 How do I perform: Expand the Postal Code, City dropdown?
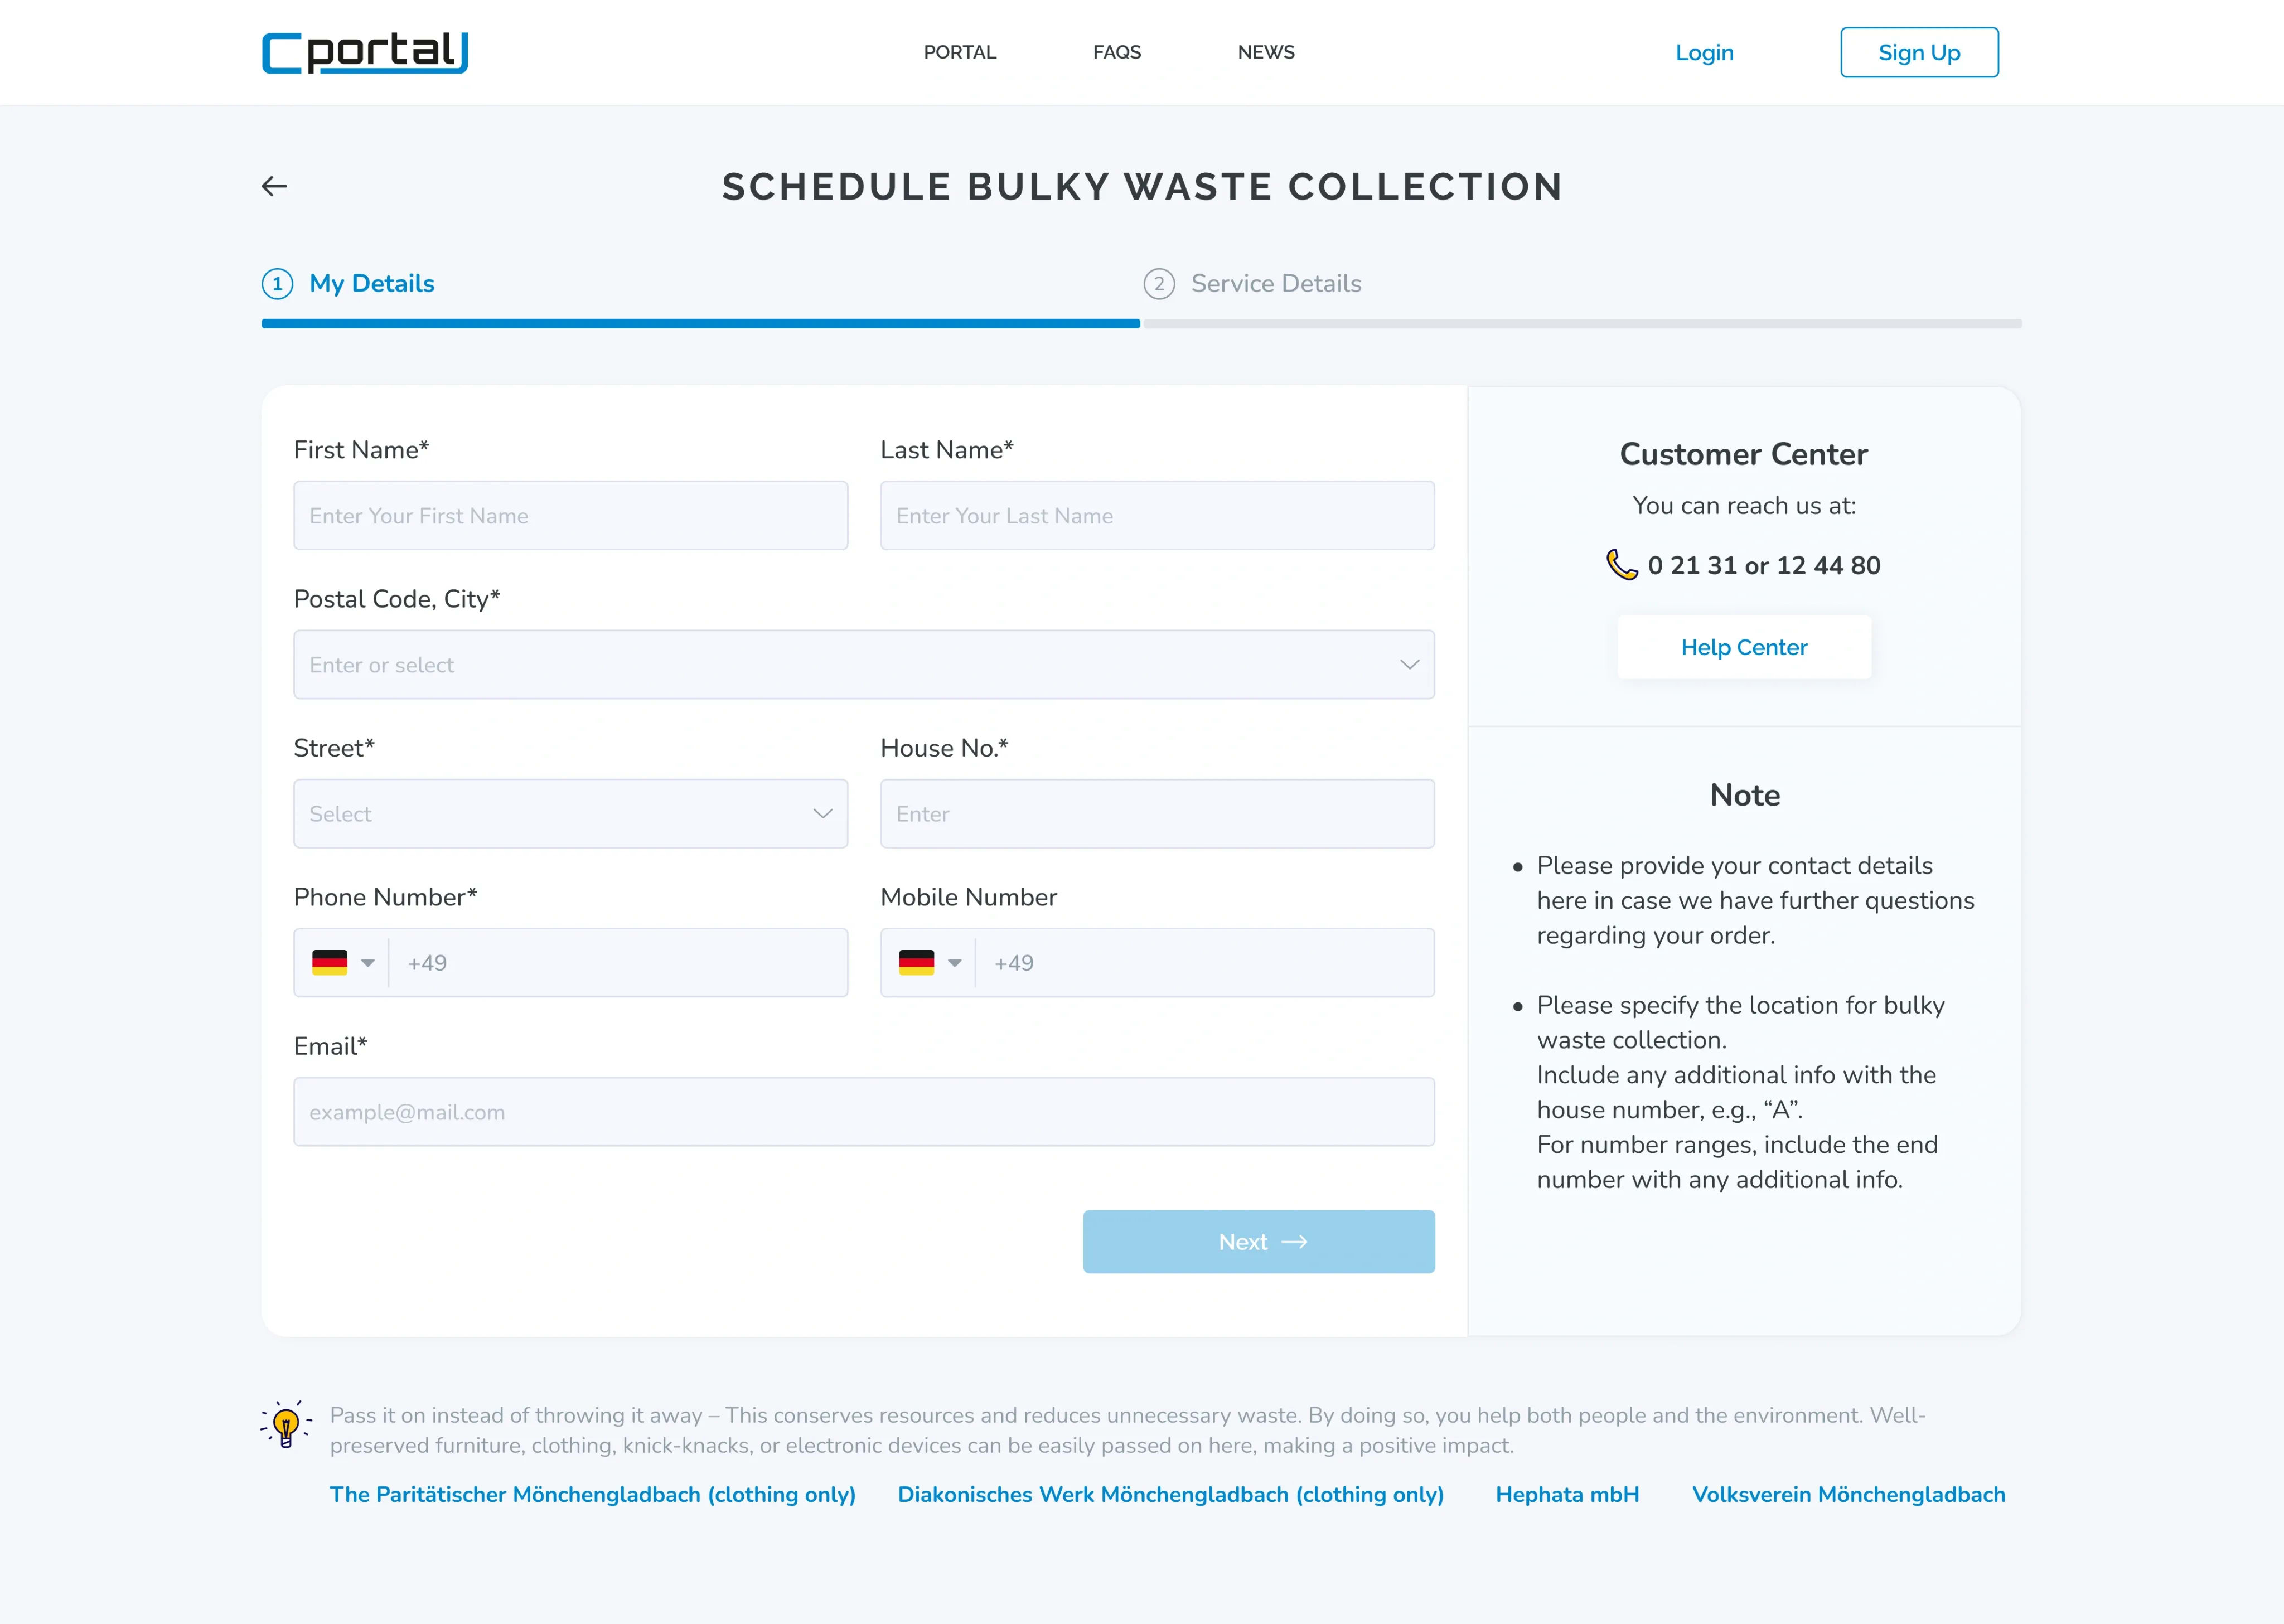click(x=1409, y=664)
